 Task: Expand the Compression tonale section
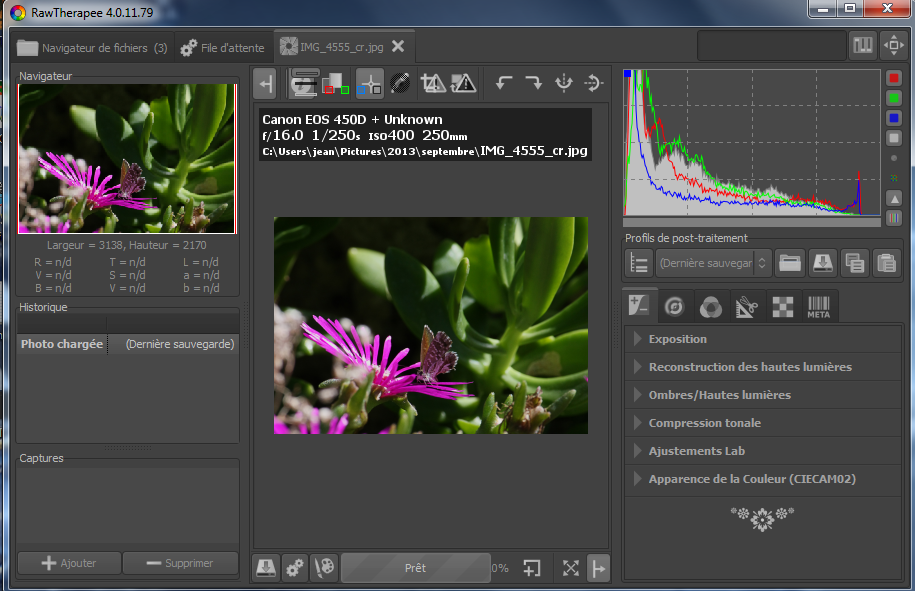click(x=763, y=423)
